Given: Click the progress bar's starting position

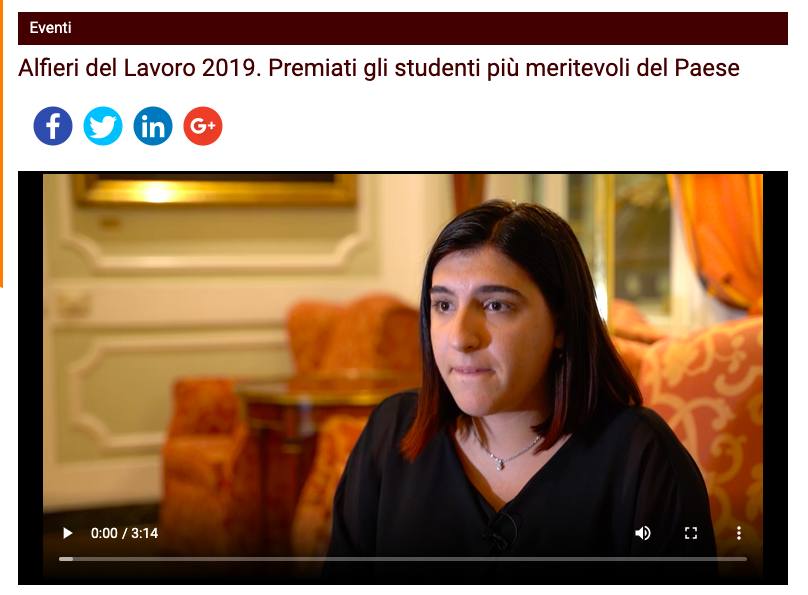Looking at the screenshot, I should tap(60, 559).
